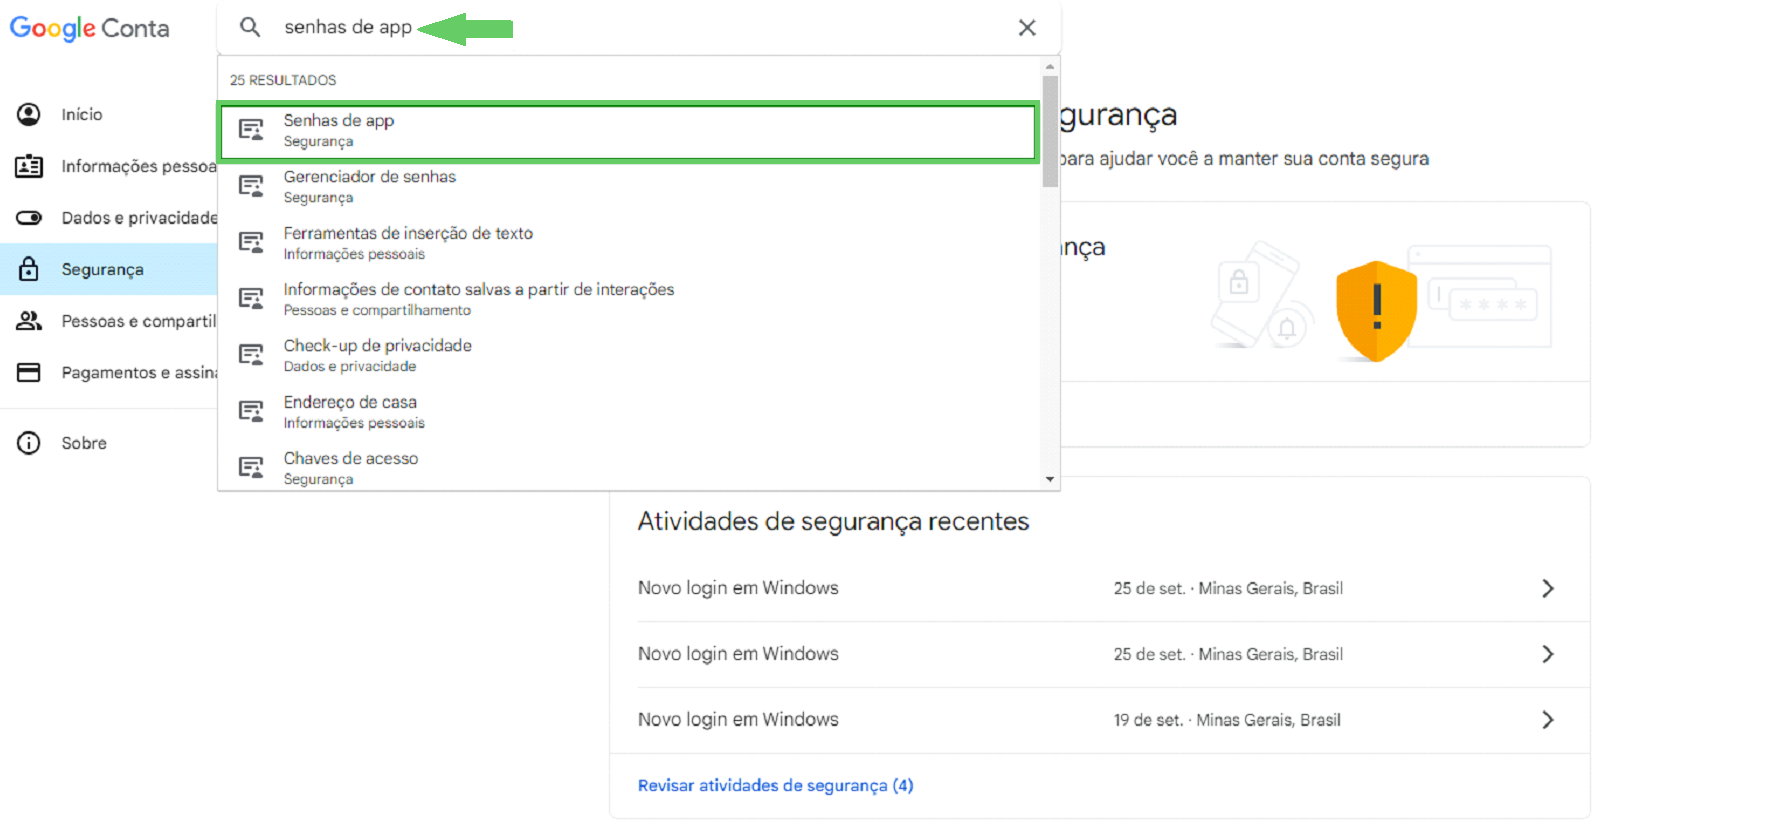Expand the 19 de set. login chevron
Screen dimensions: 1781x823
(x=1548, y=720)
